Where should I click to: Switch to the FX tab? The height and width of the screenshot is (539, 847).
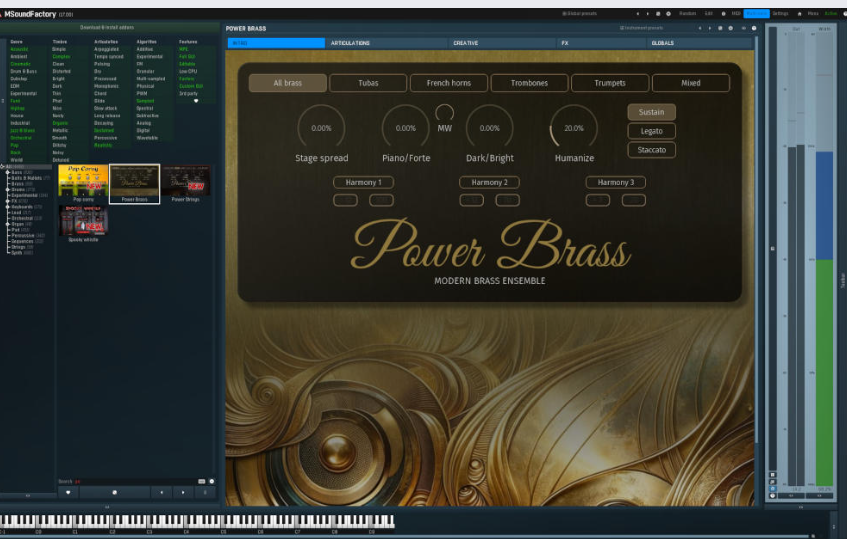click(601, 43)
